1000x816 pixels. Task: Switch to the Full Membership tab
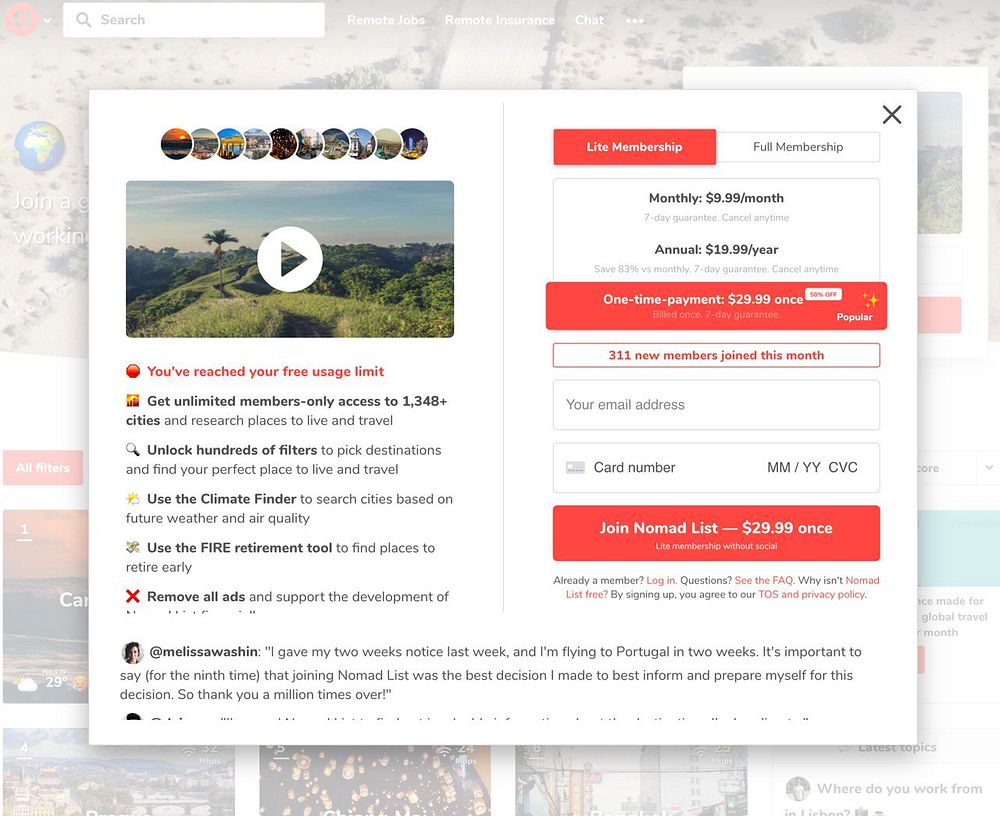coord(798,147)
